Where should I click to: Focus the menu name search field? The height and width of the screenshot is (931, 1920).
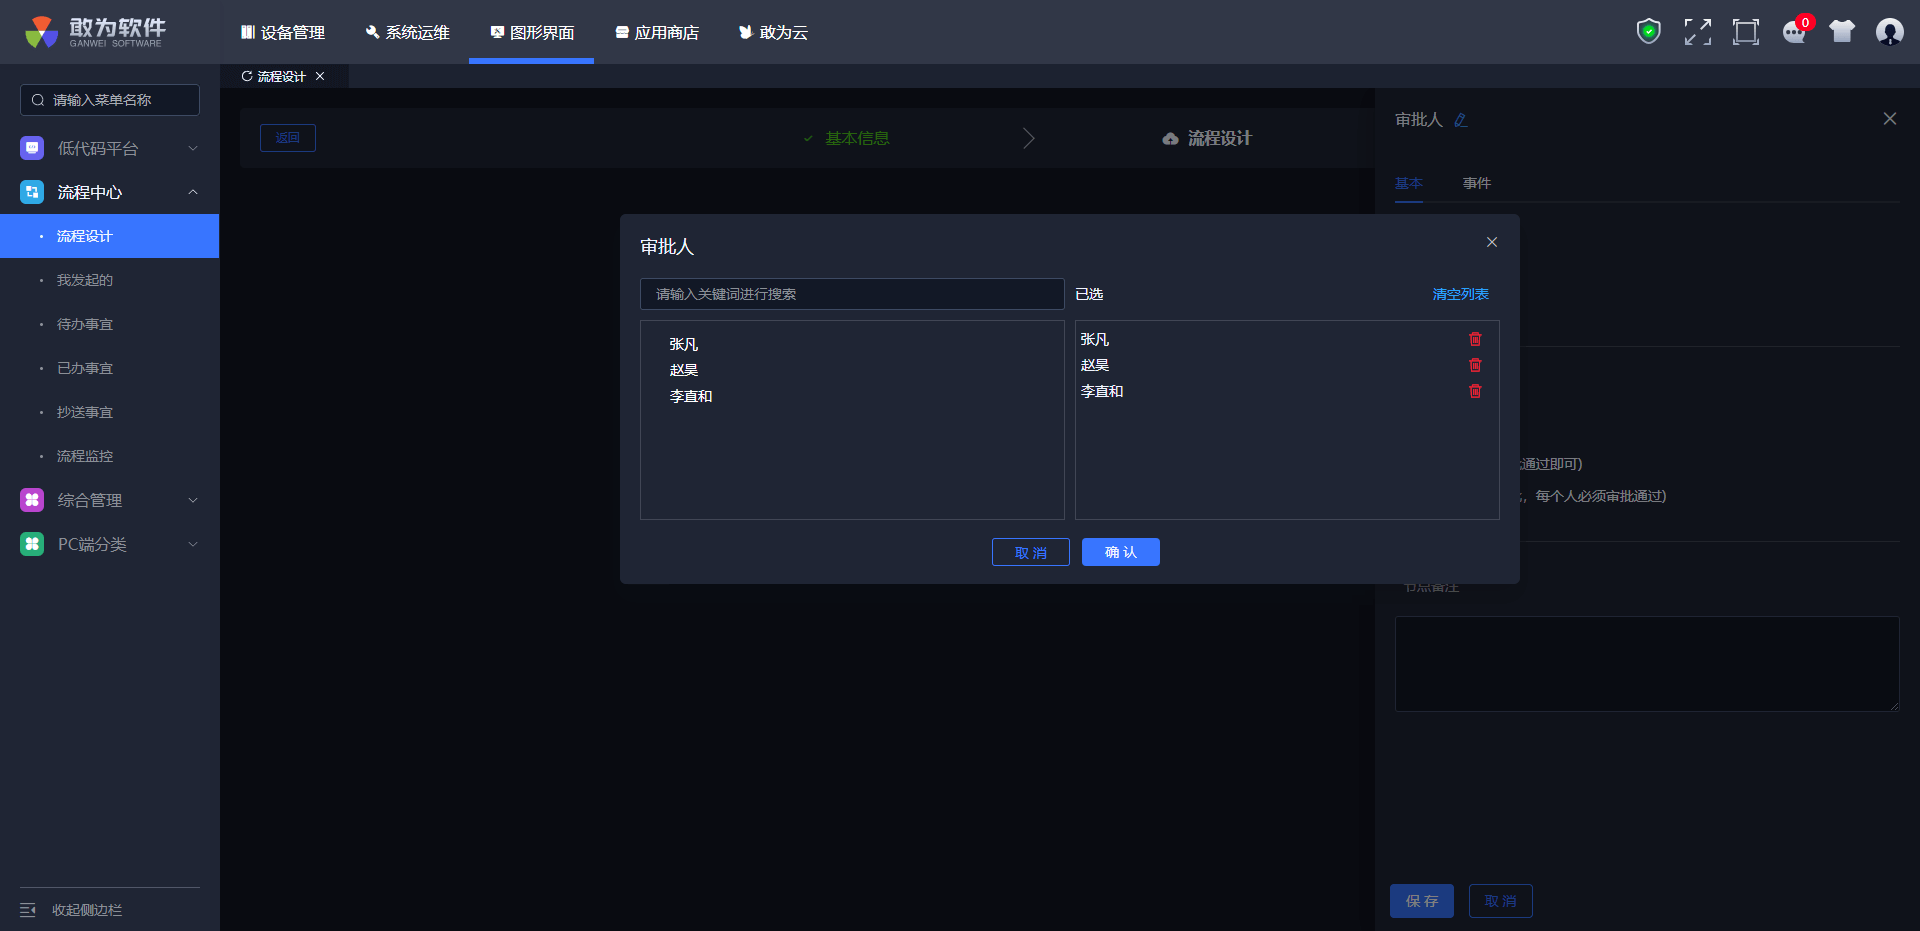(x=110, y=100)
